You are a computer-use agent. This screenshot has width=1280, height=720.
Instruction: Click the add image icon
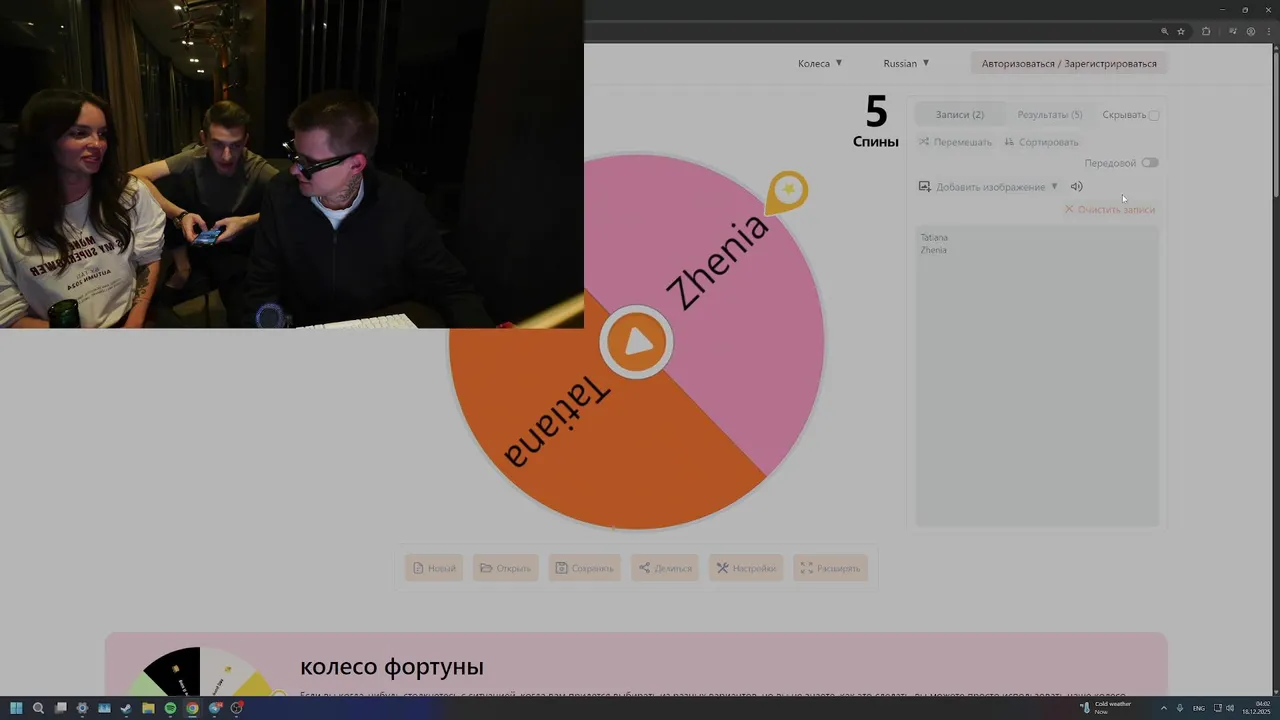[925, 187]
